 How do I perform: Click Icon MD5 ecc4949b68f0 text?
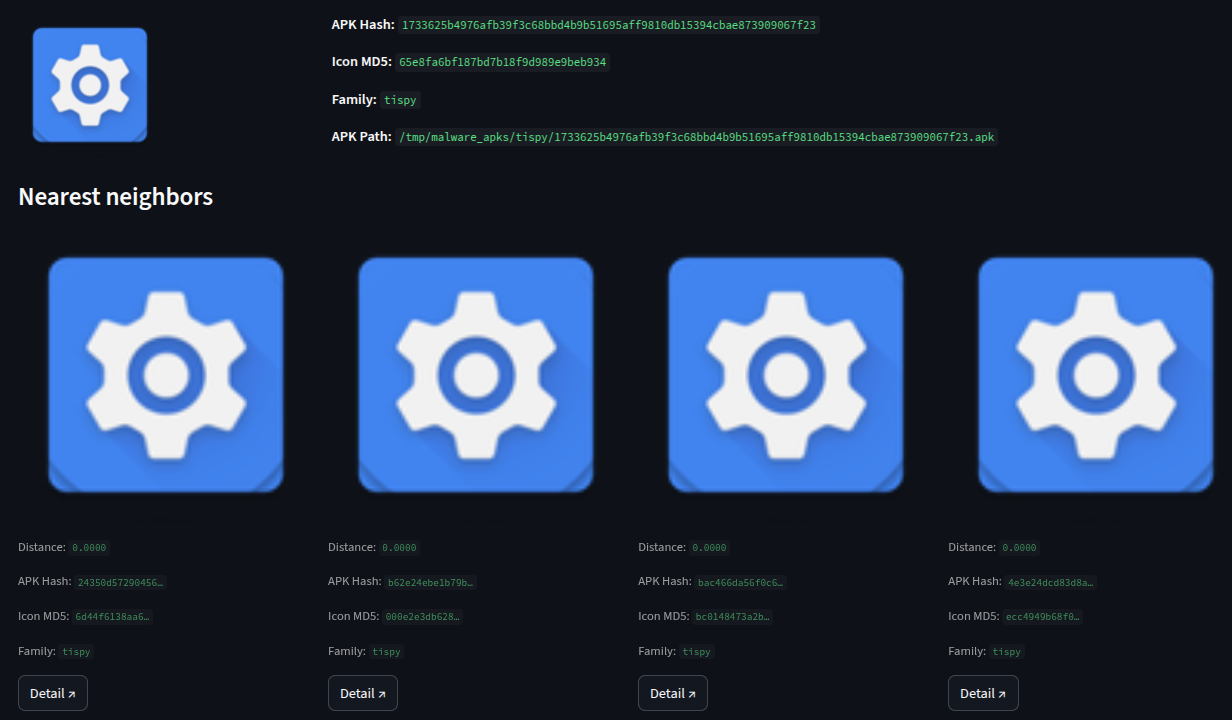[x=1043, y=617]
